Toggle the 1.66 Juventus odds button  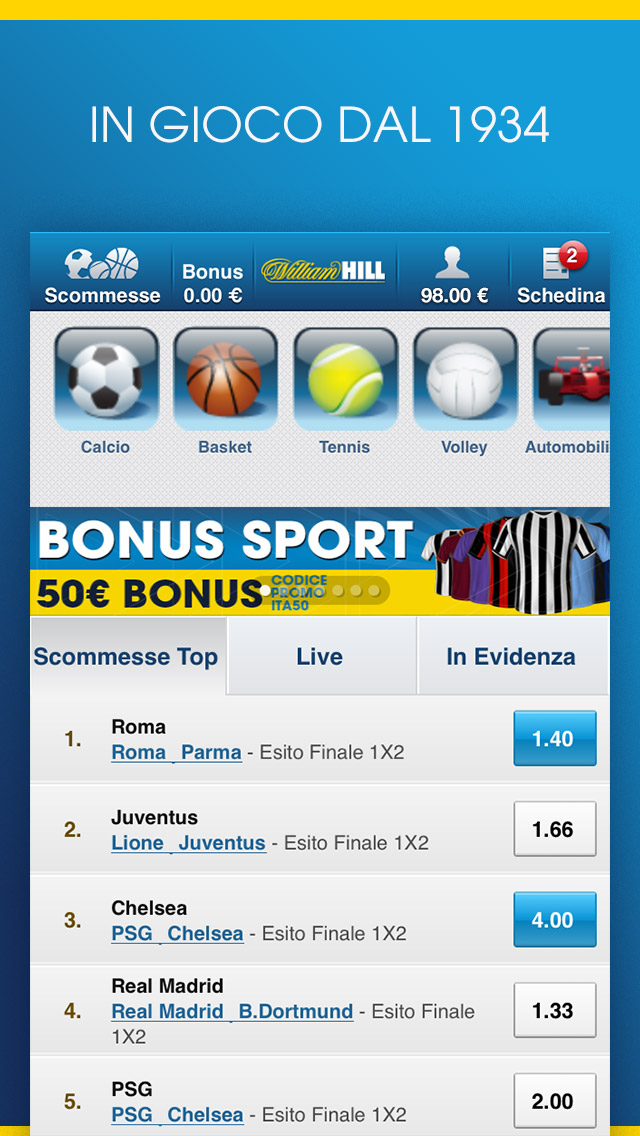(554, 829)
